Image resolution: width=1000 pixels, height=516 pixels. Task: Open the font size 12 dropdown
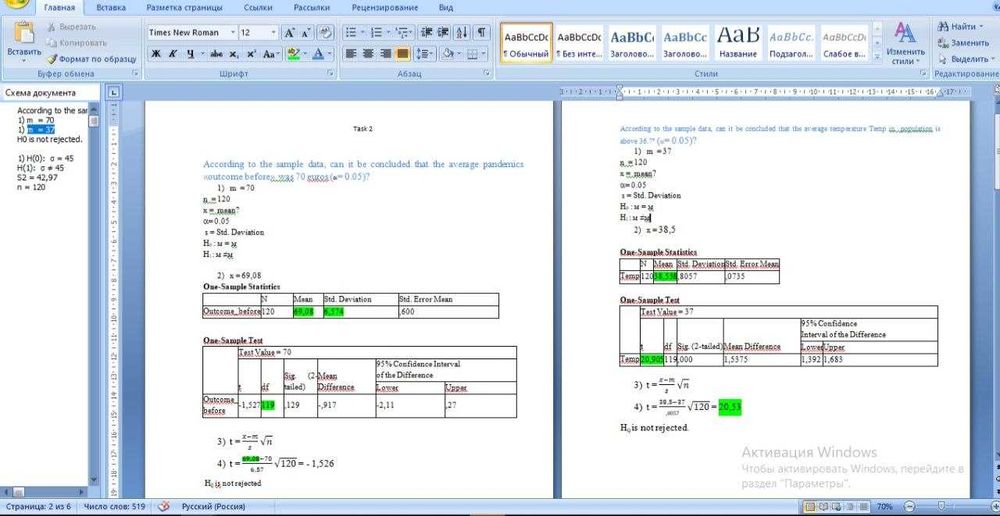[x=274, y=33]
